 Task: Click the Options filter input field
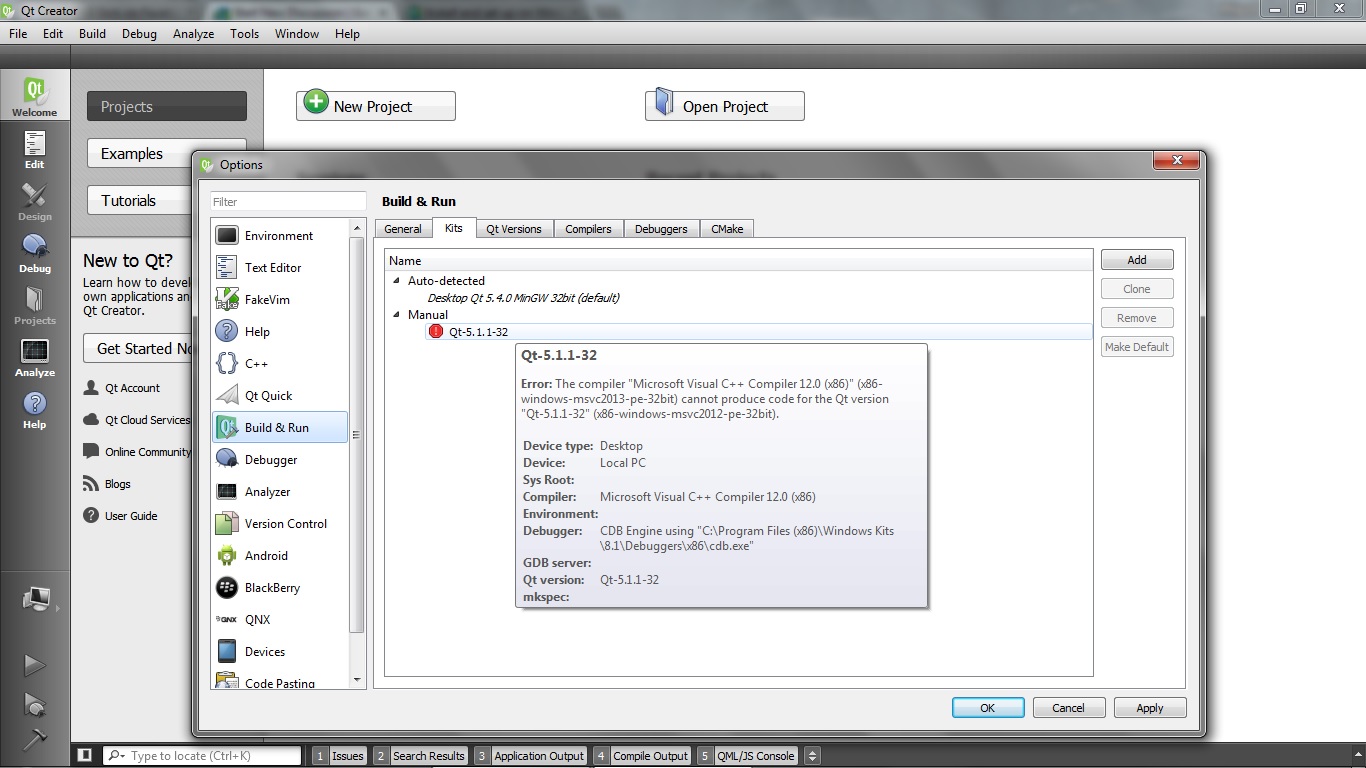288,201
